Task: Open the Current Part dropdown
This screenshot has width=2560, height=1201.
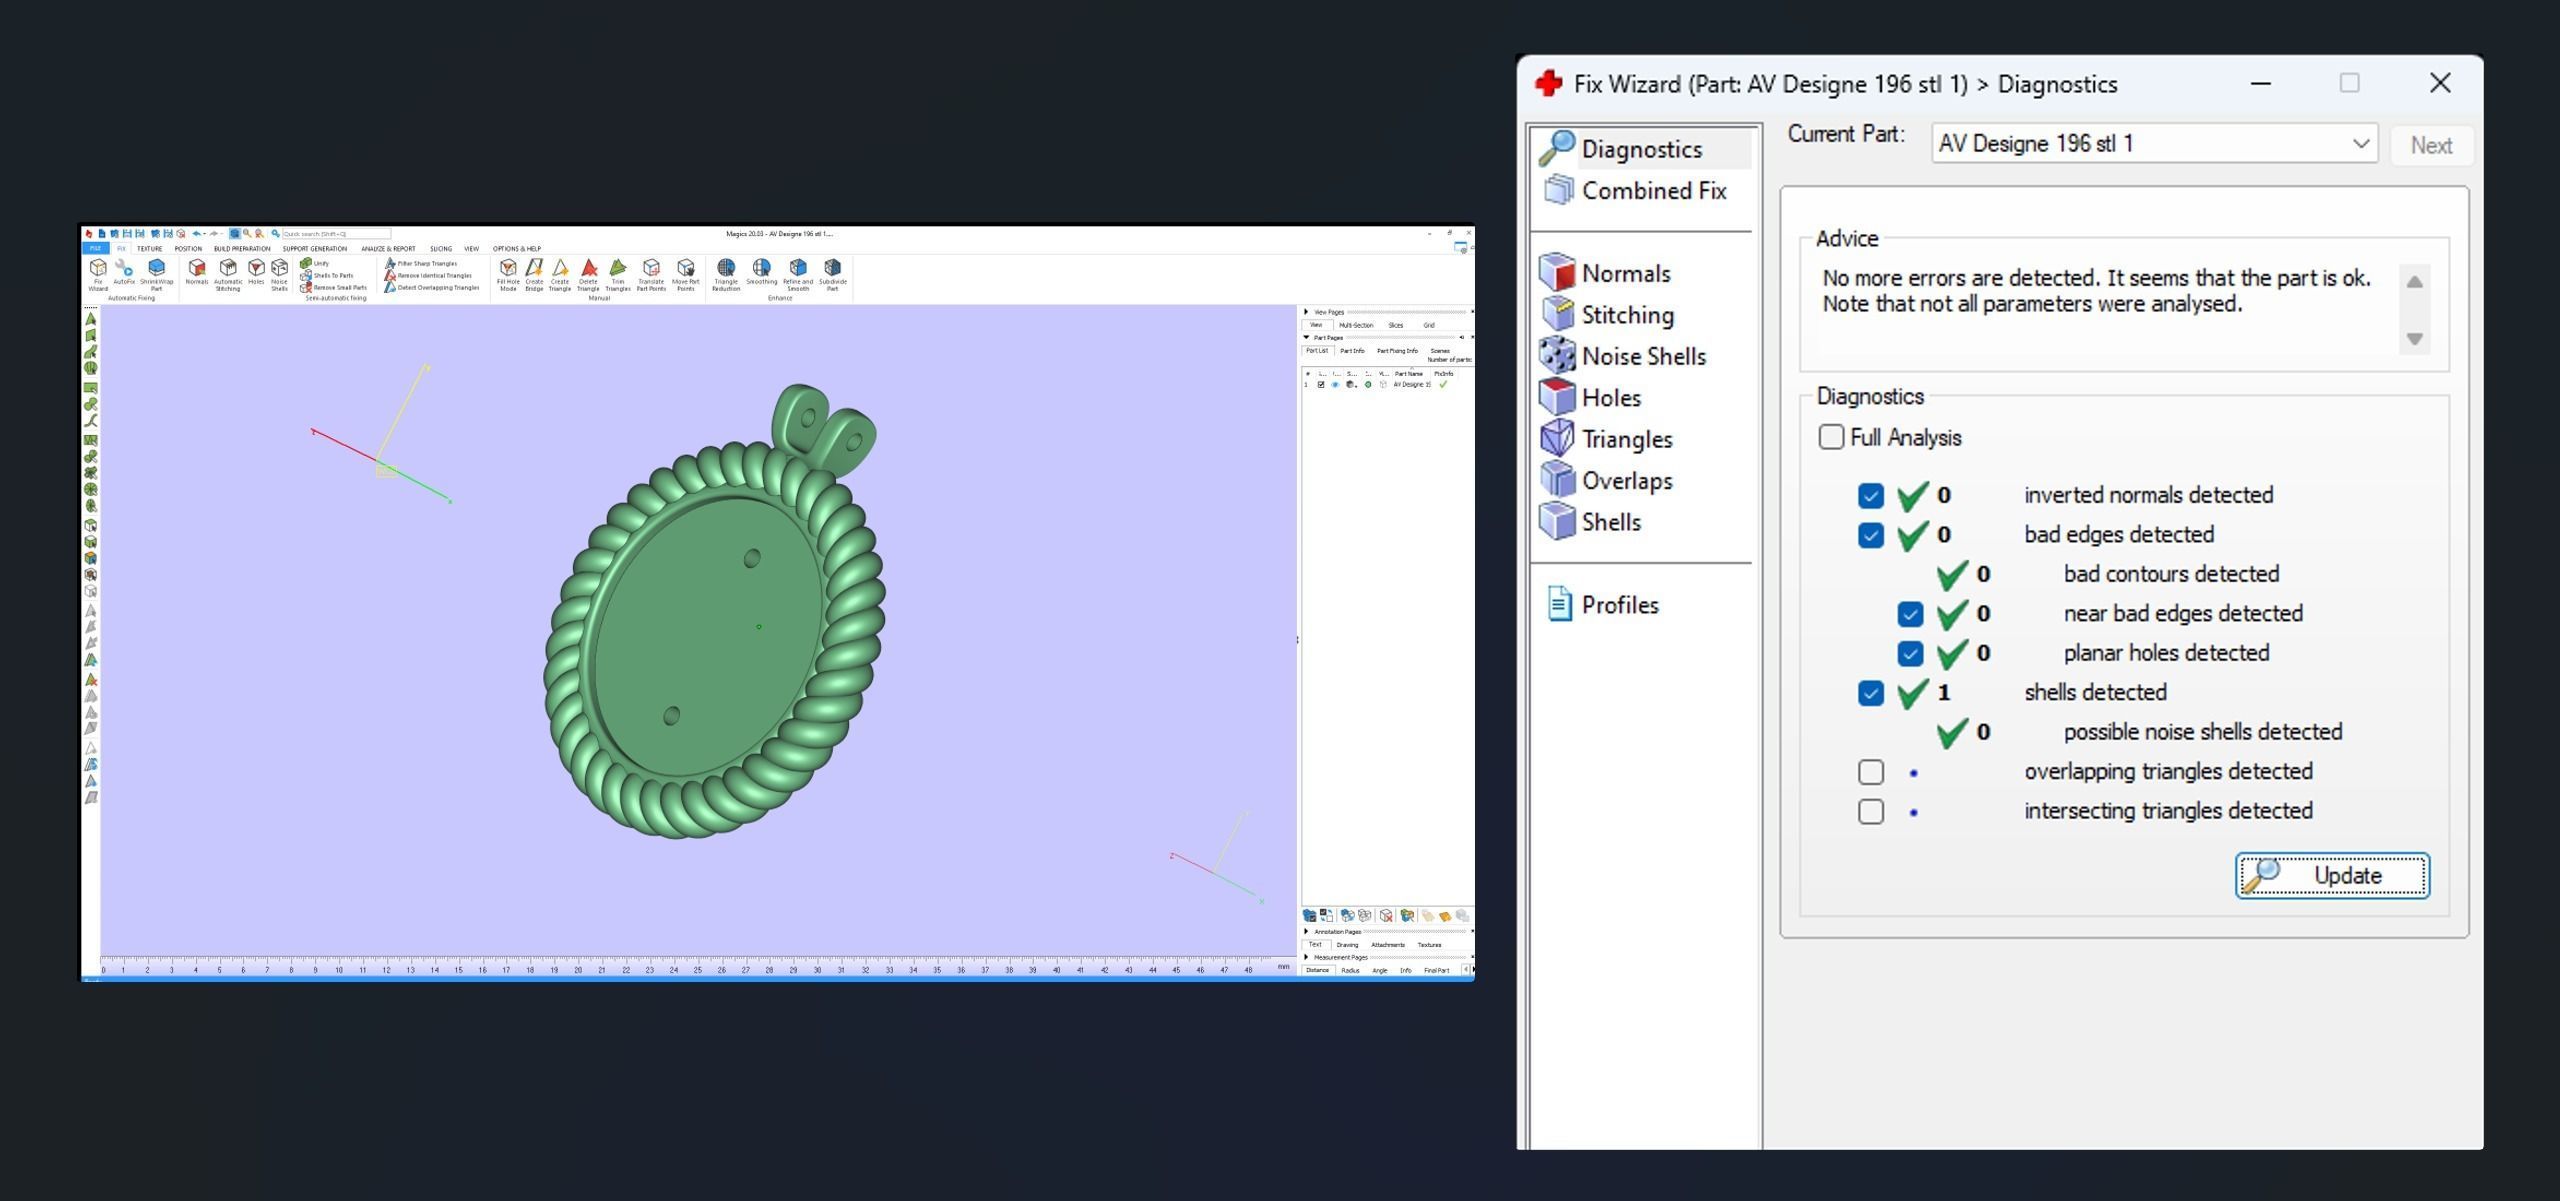Action: click(x=2360, y=144)
